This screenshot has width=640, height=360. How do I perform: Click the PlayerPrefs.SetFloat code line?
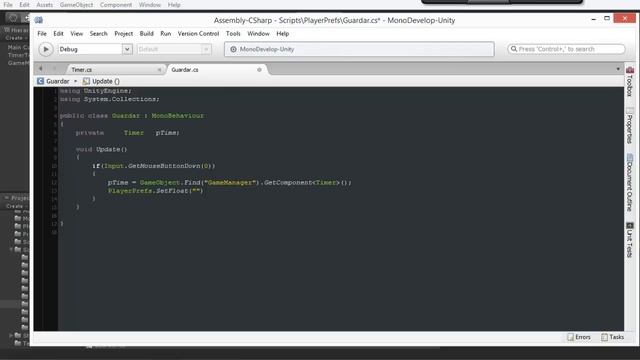point(156,191)
